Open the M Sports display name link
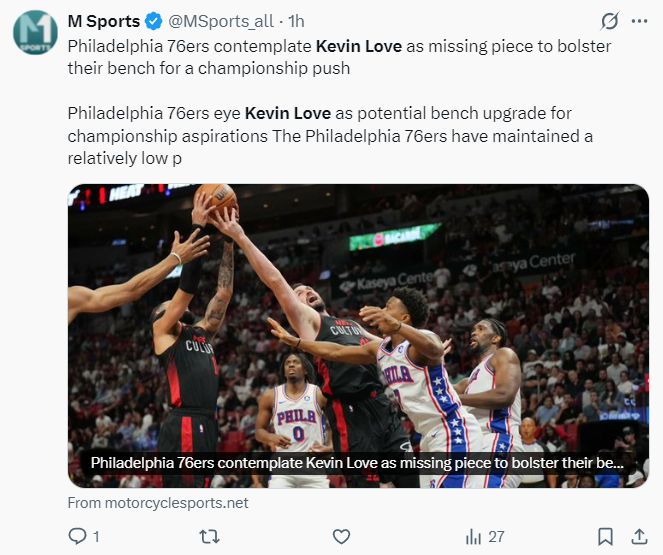Image resolution: width=663 pixels, height=555 pixels. pyautogui.click(x=103, y=21)
